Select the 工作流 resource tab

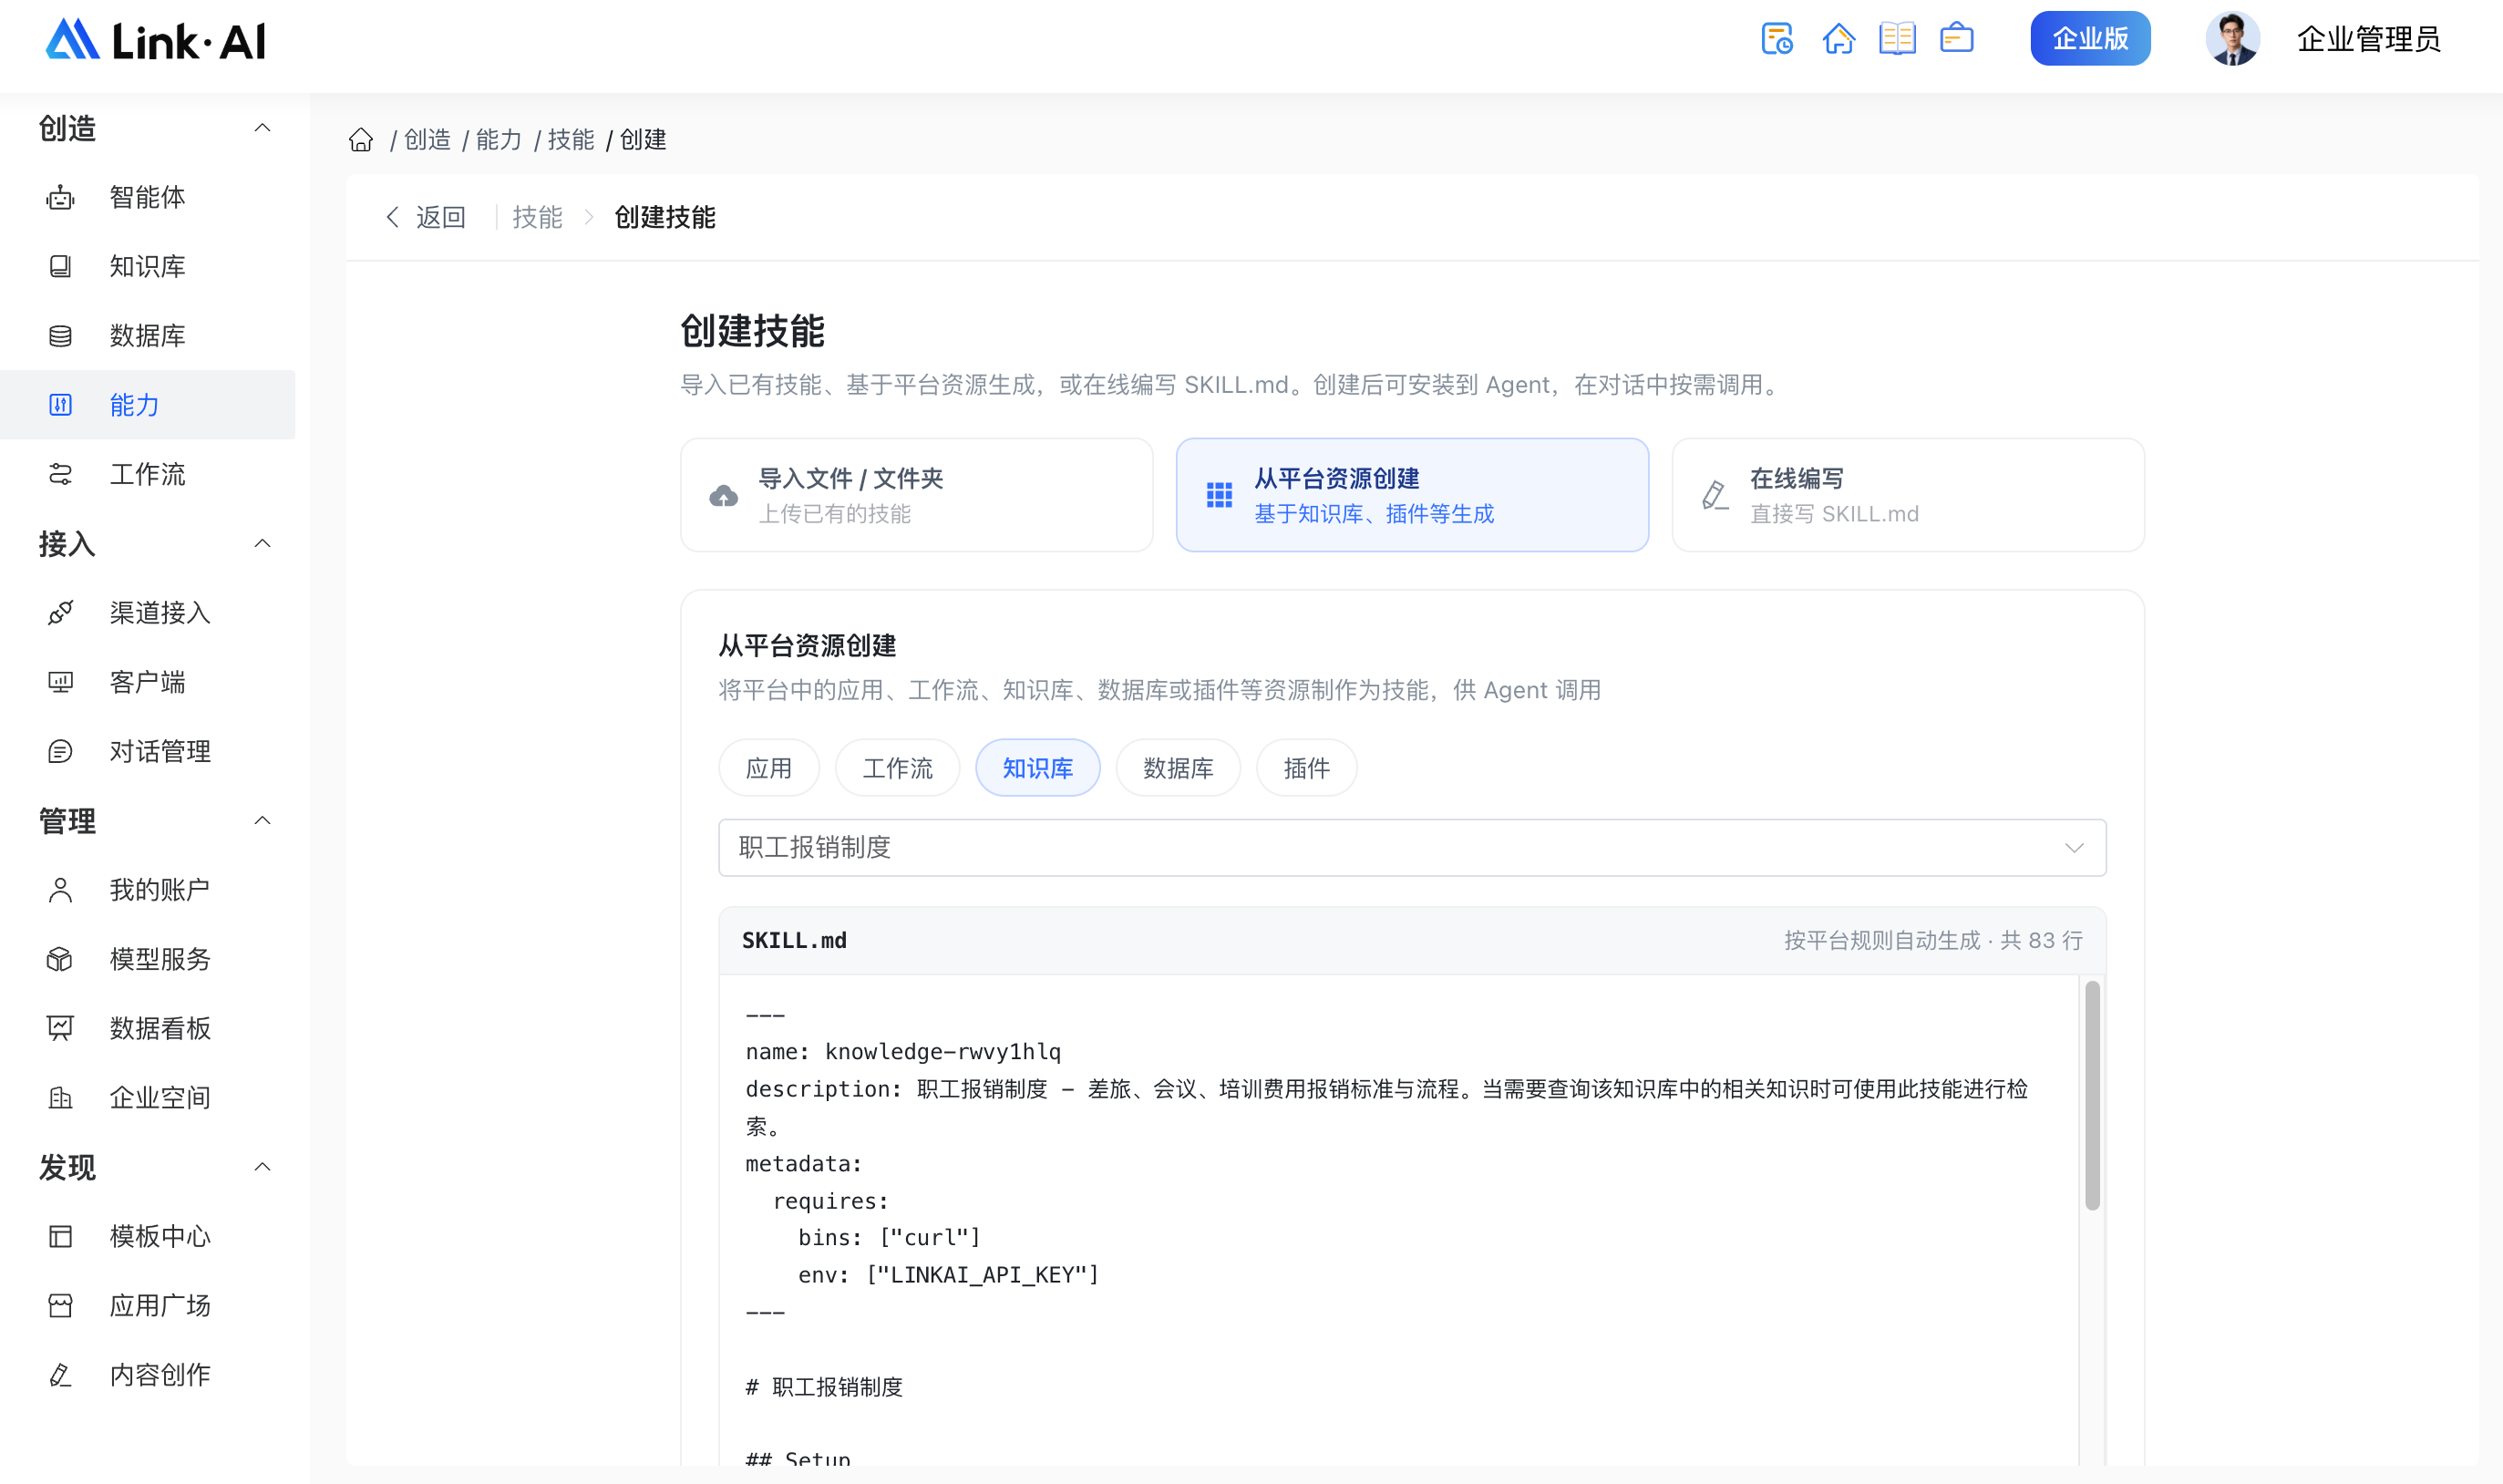(897, 768)
